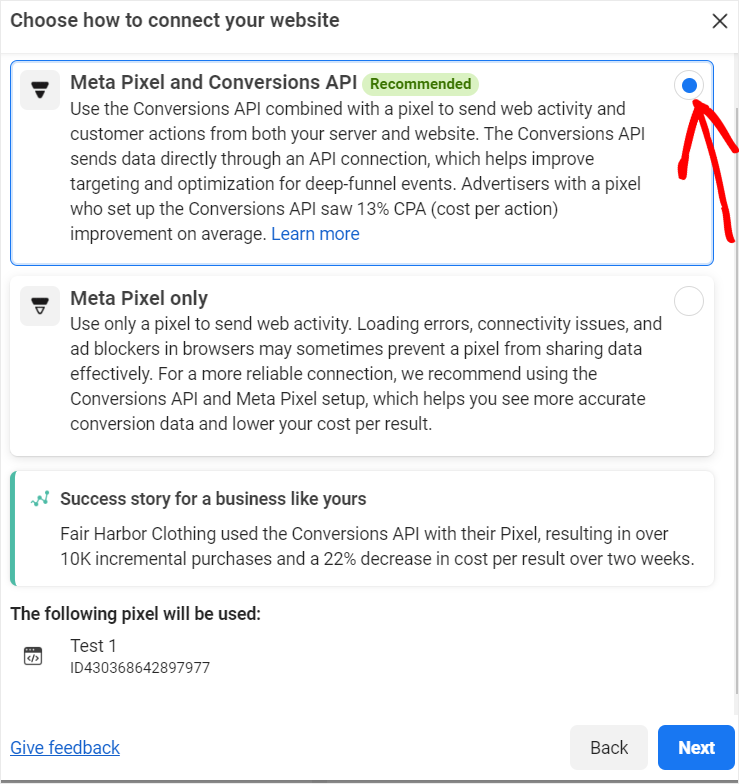Viewport: 739px width, 784px height.
Task: Close the connect your website dialog
Action: coord(720,21)
